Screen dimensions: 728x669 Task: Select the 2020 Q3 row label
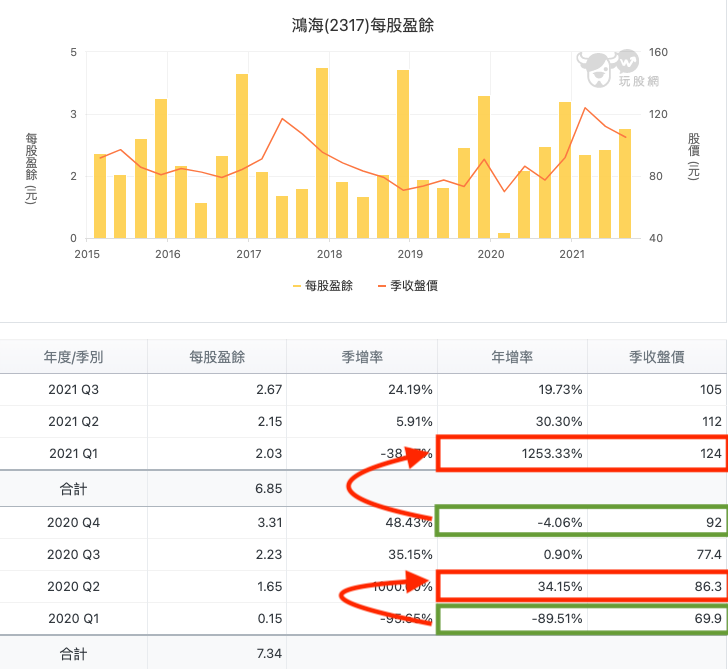(x=73, y=555)
